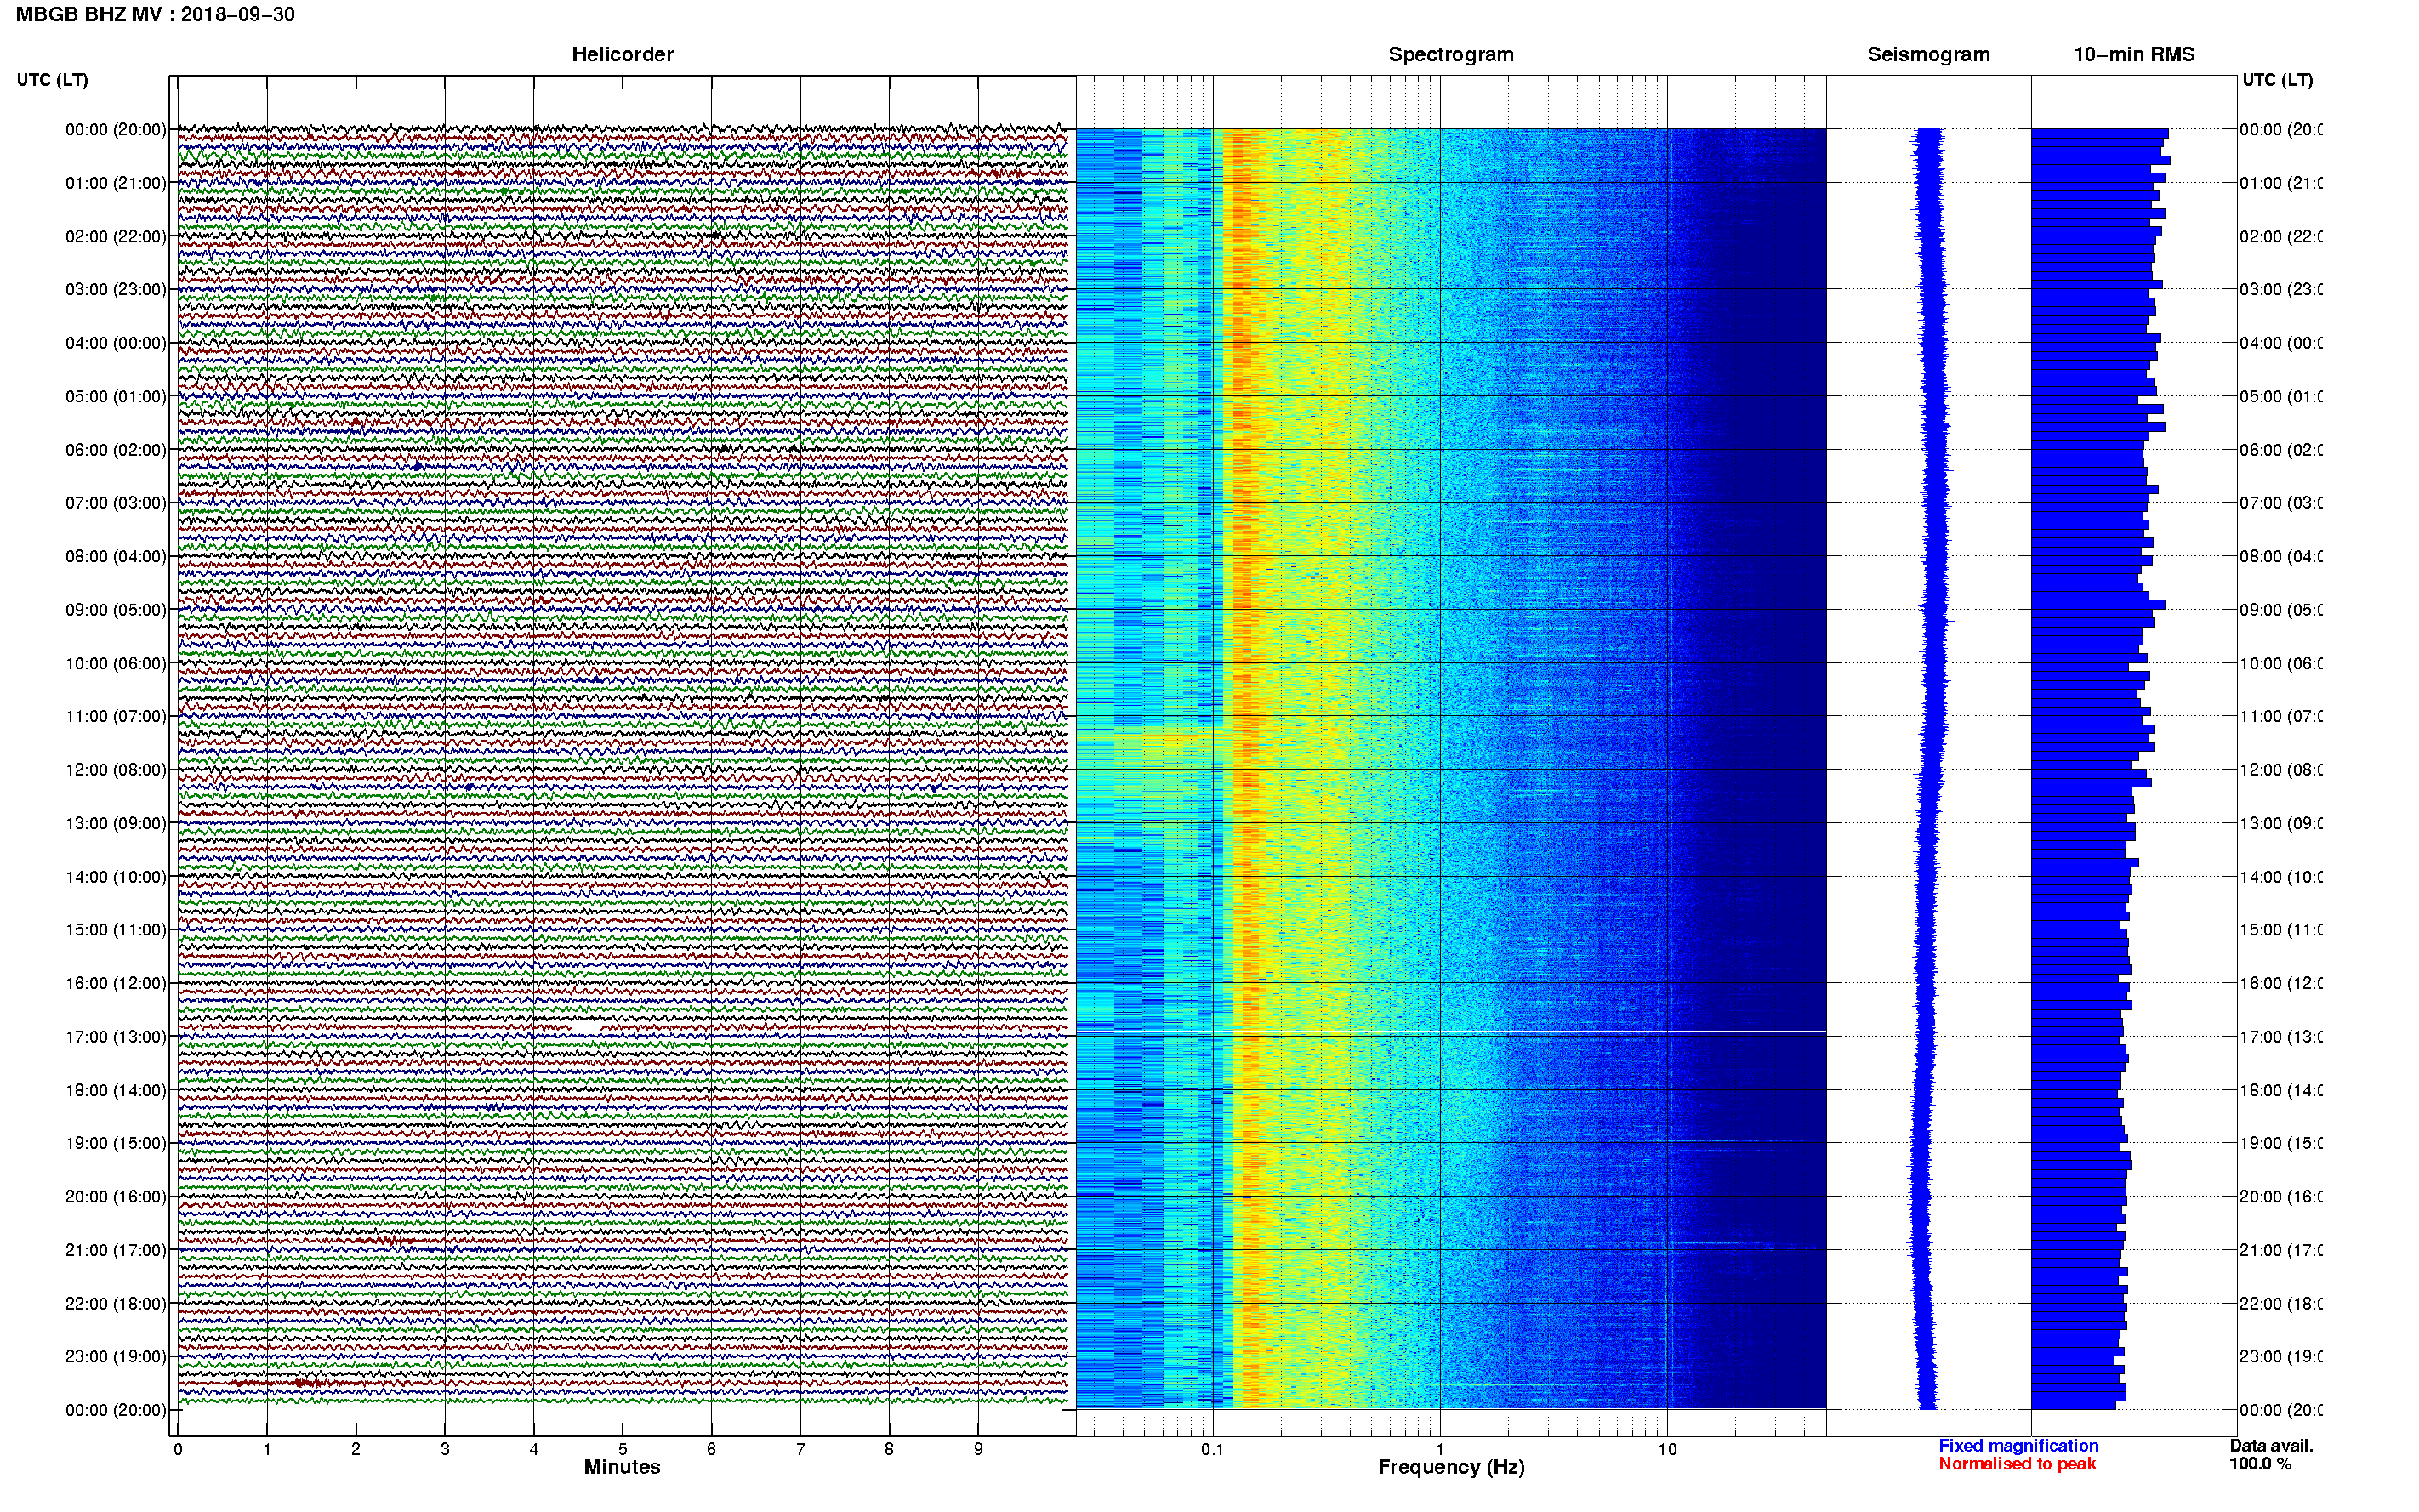
Task: Click left axis label 23:00 (19:00)
Action: click(116, 1356)
